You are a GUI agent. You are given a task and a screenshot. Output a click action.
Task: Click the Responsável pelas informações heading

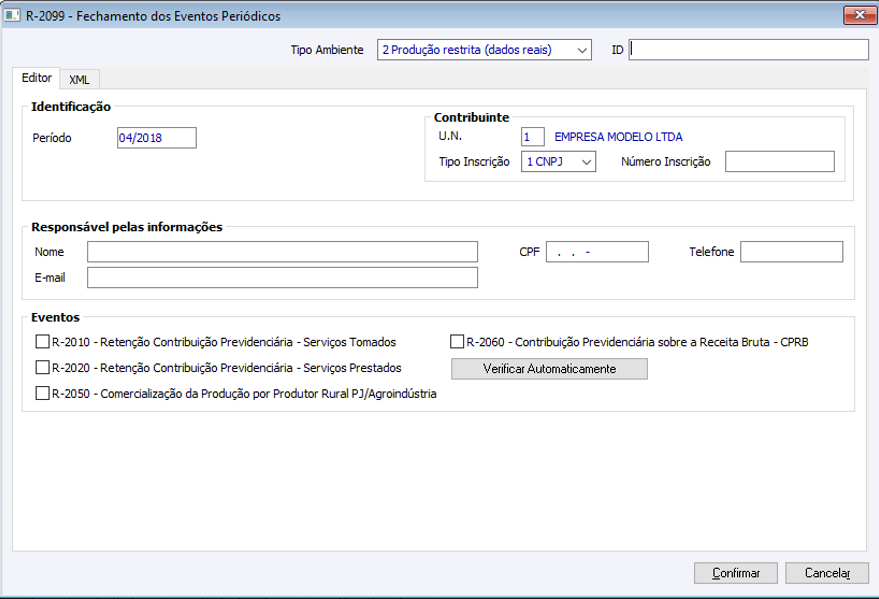[127, 227]
